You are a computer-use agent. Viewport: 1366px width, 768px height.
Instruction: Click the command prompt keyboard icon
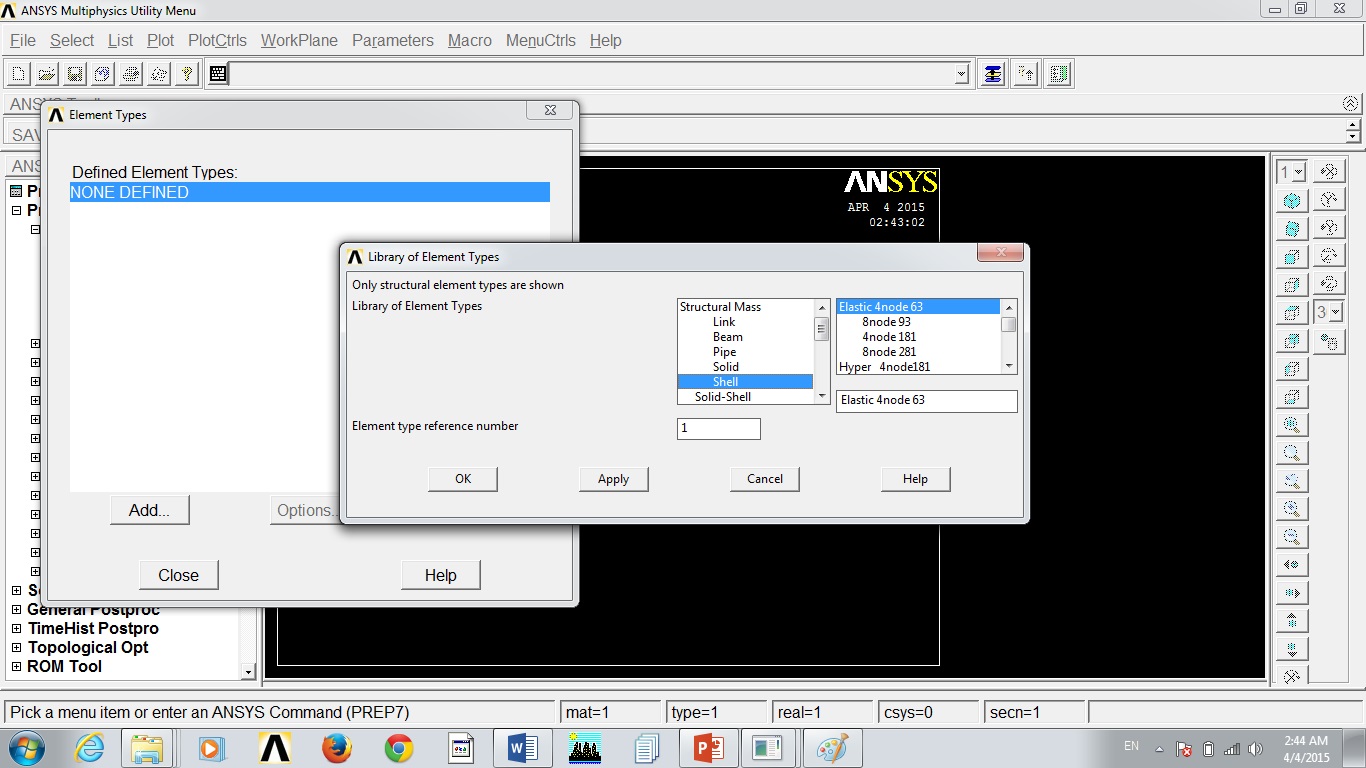click(x=218, y=74)
